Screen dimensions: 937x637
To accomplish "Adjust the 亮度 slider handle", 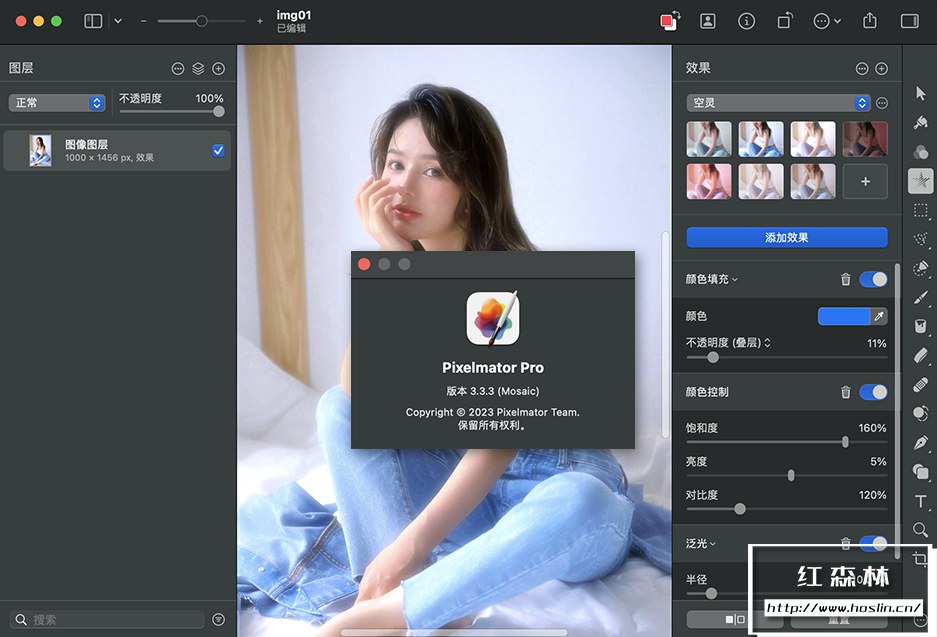I will (x=791, y=476).
